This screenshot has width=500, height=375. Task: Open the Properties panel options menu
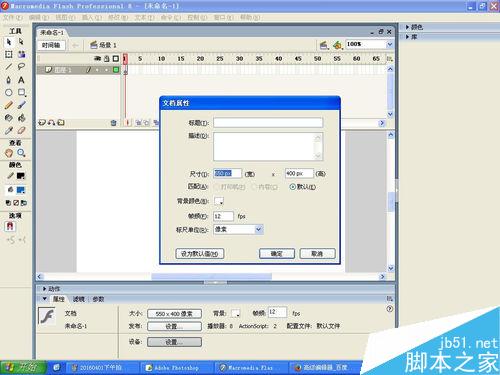tap(389, 299)
